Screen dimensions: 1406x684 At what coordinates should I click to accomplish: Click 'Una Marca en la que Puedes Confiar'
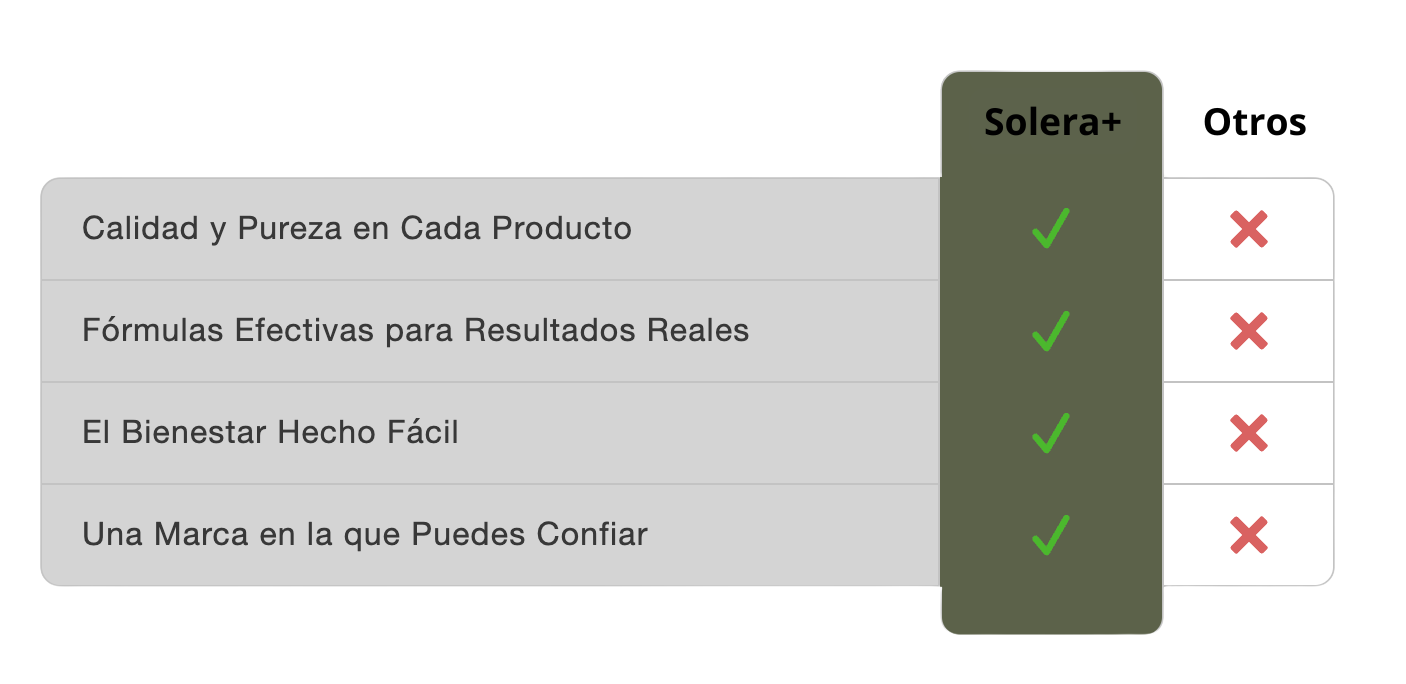click(x=365, y=535)
